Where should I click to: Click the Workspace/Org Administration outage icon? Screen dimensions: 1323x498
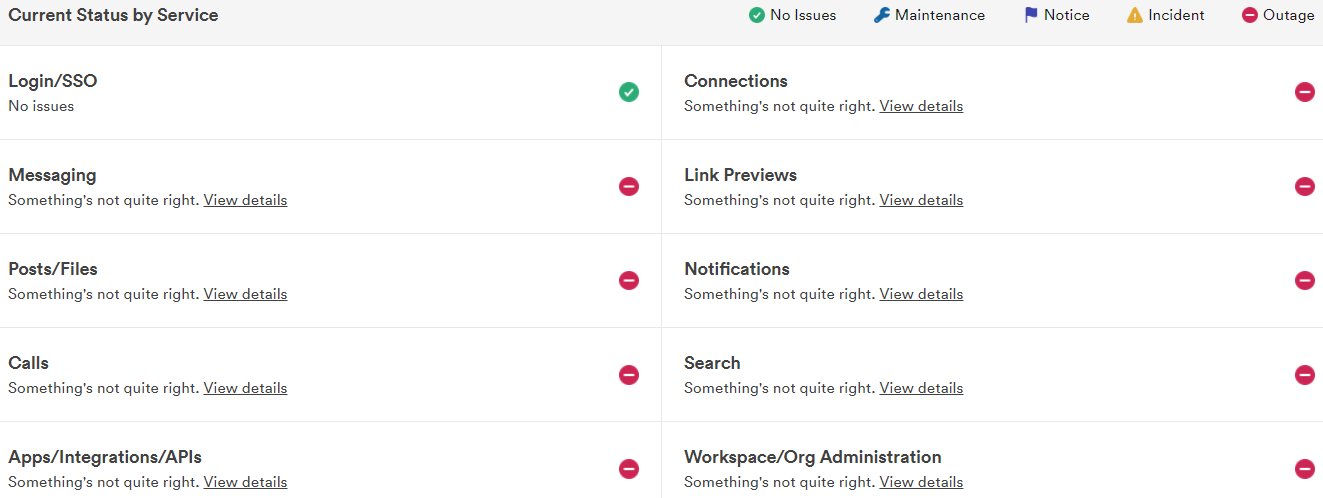click(1304, 468)
